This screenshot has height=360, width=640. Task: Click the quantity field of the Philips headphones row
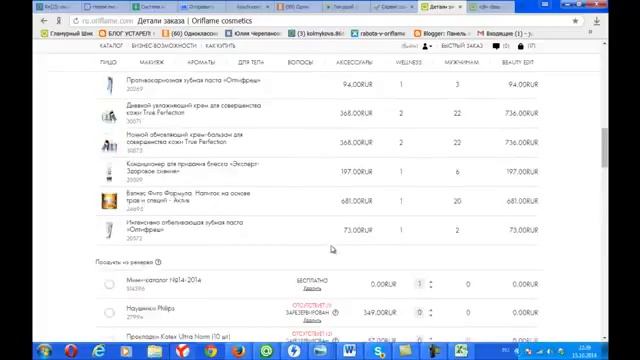[419, 313]
